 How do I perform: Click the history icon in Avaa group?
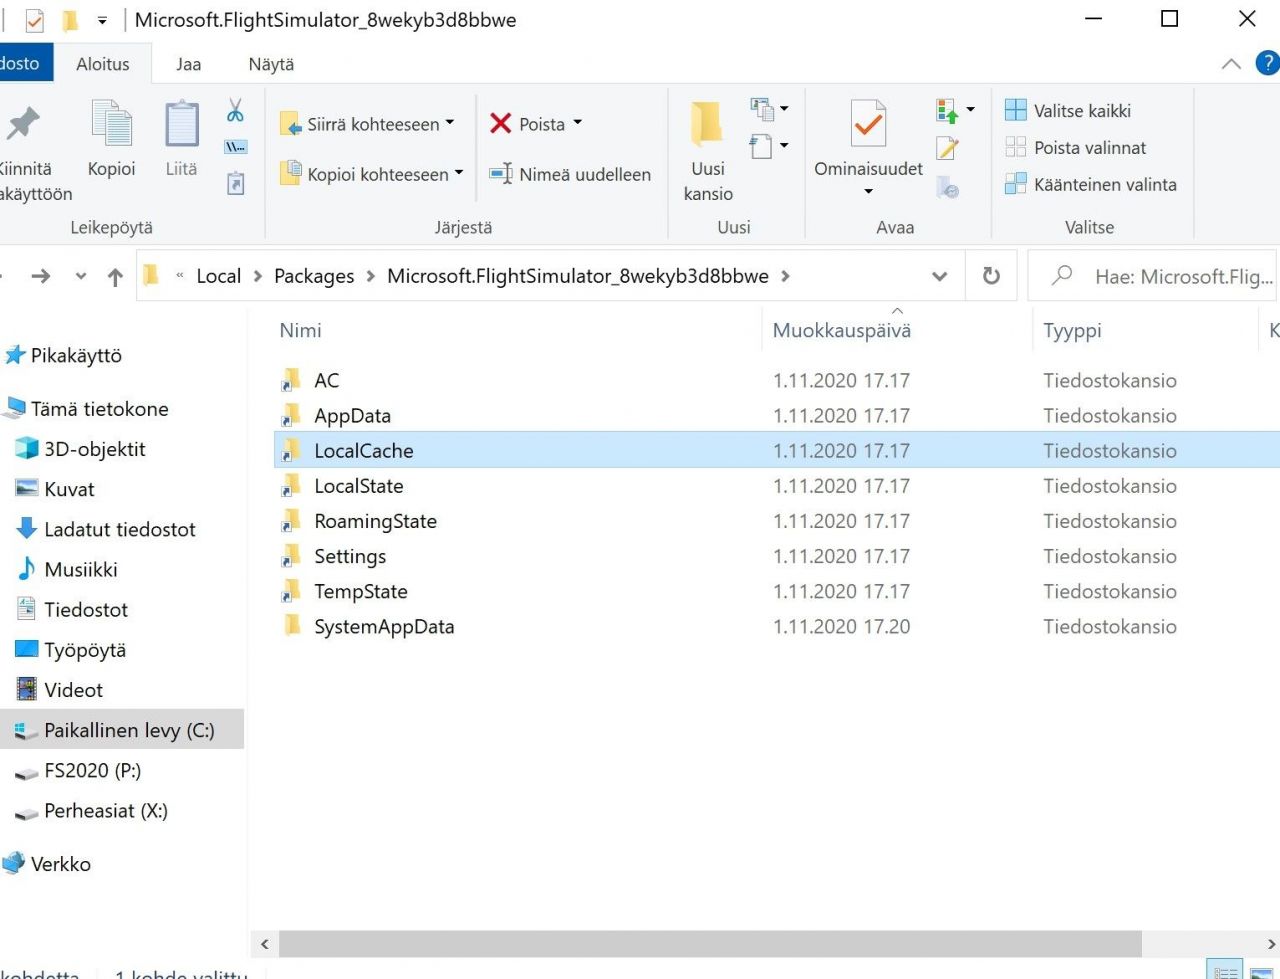coord(947,186)
